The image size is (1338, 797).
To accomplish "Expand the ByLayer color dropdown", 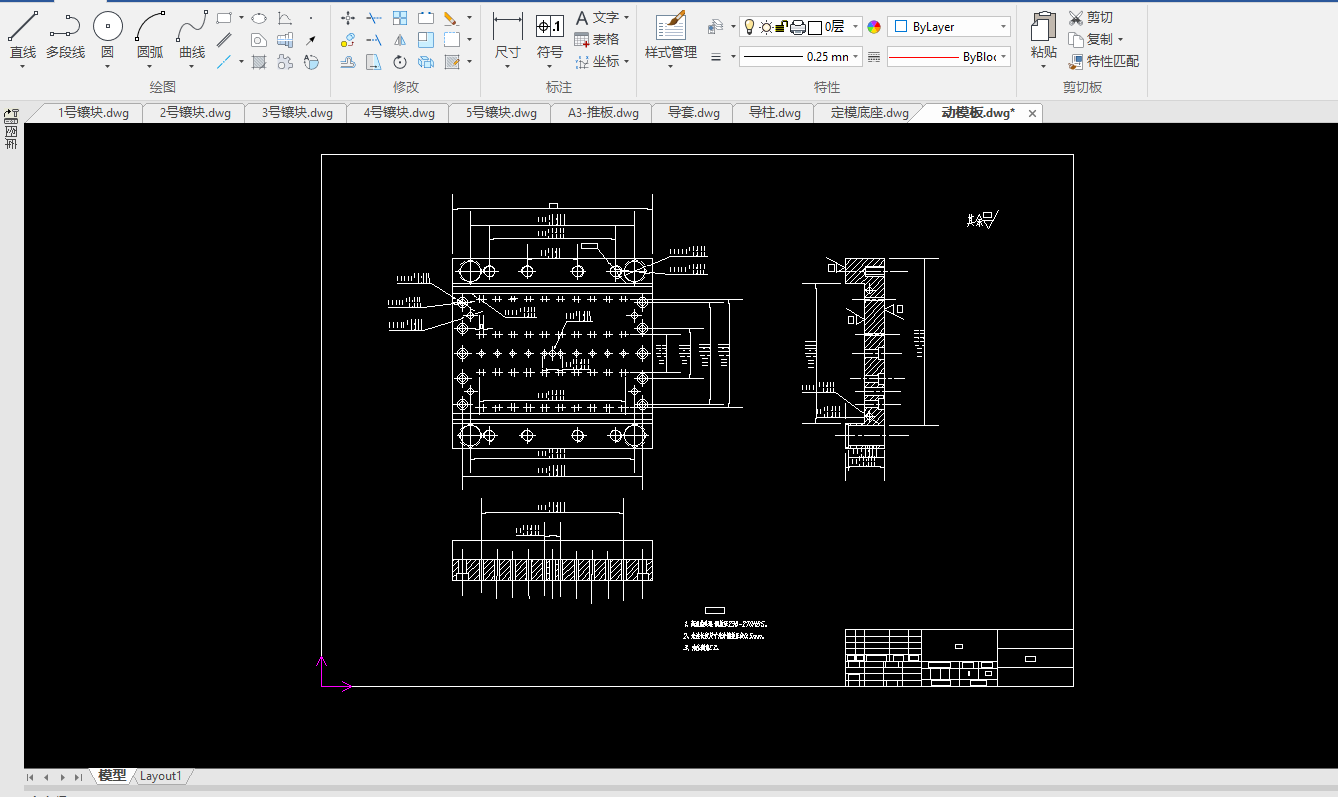I will pos(1003,27).
